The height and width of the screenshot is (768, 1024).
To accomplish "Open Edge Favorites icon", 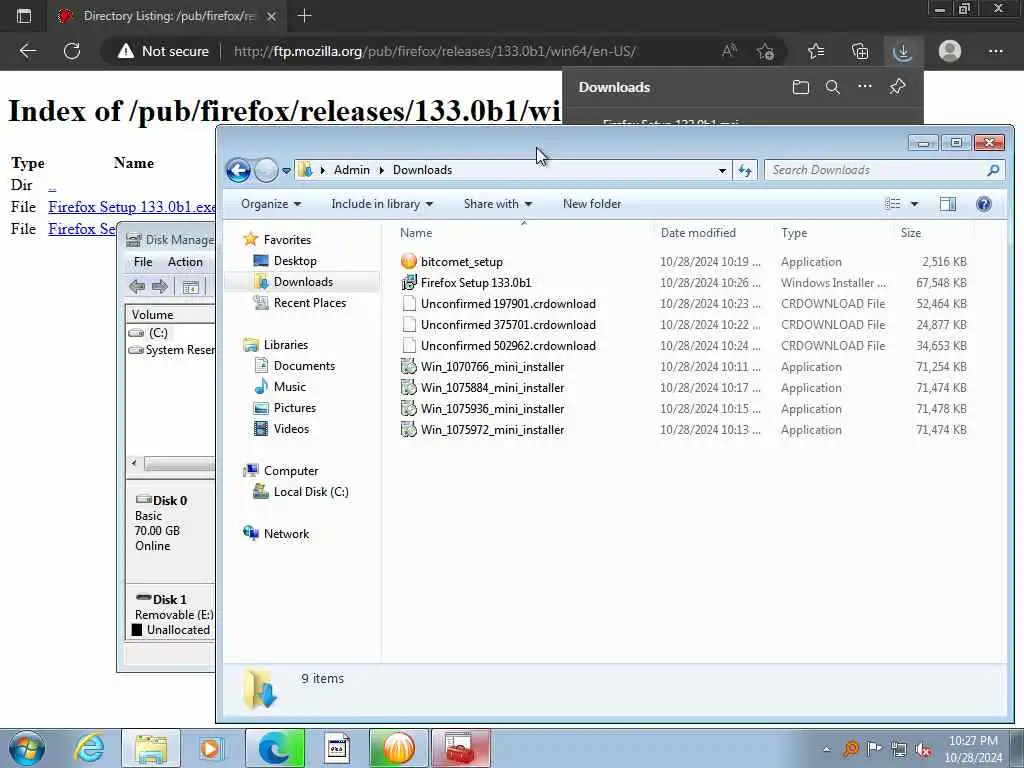I will coord(816,51).
